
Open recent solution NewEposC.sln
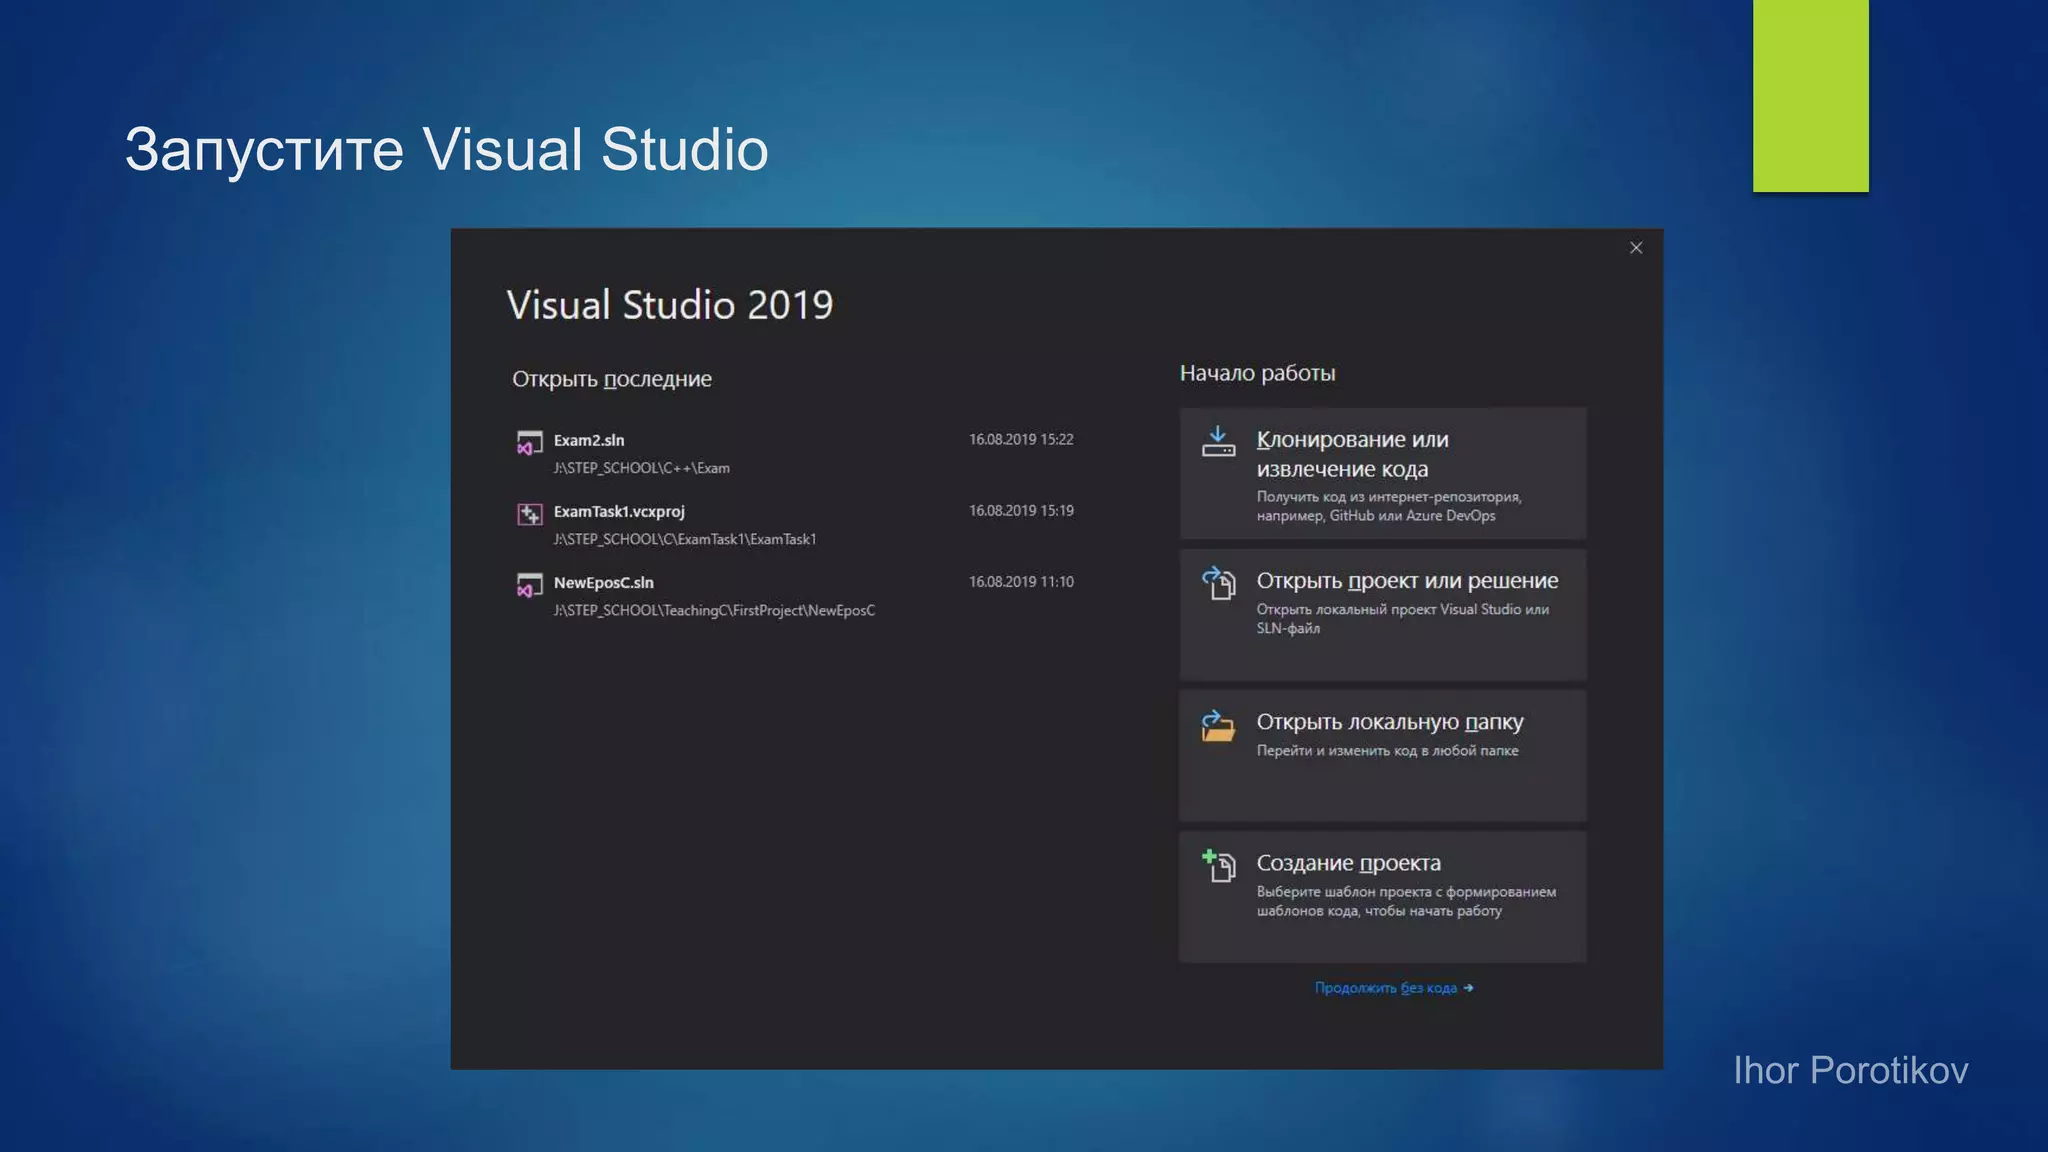click(x=794, y=595)
